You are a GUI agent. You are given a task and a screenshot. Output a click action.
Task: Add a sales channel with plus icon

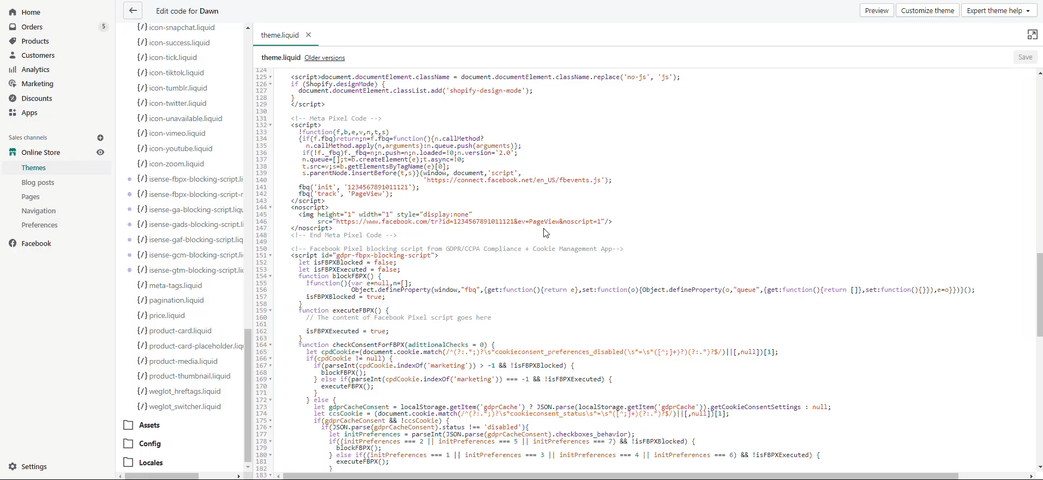pos(100,138)
